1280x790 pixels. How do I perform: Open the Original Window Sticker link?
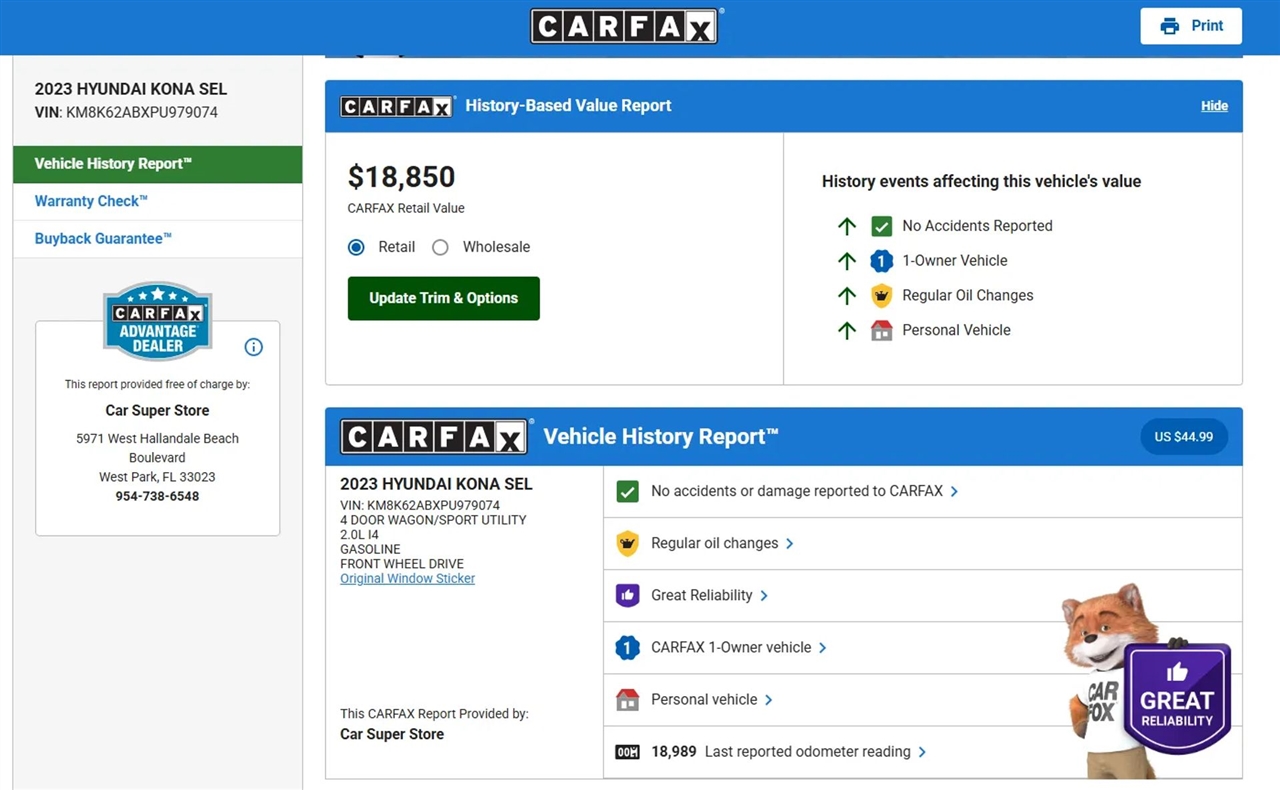[x=407, y=578]
